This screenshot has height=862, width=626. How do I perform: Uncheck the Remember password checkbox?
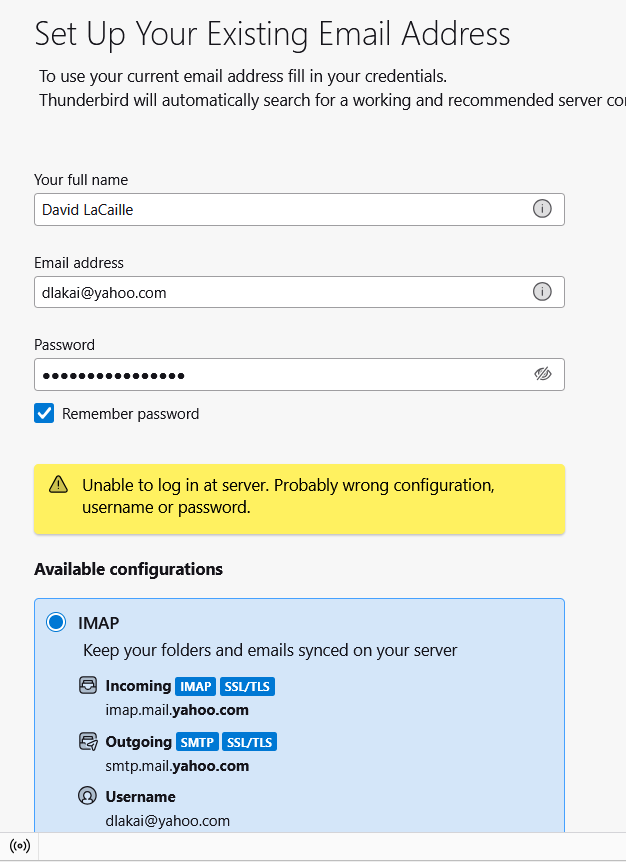pyautogui.click(x=44, y=414)
